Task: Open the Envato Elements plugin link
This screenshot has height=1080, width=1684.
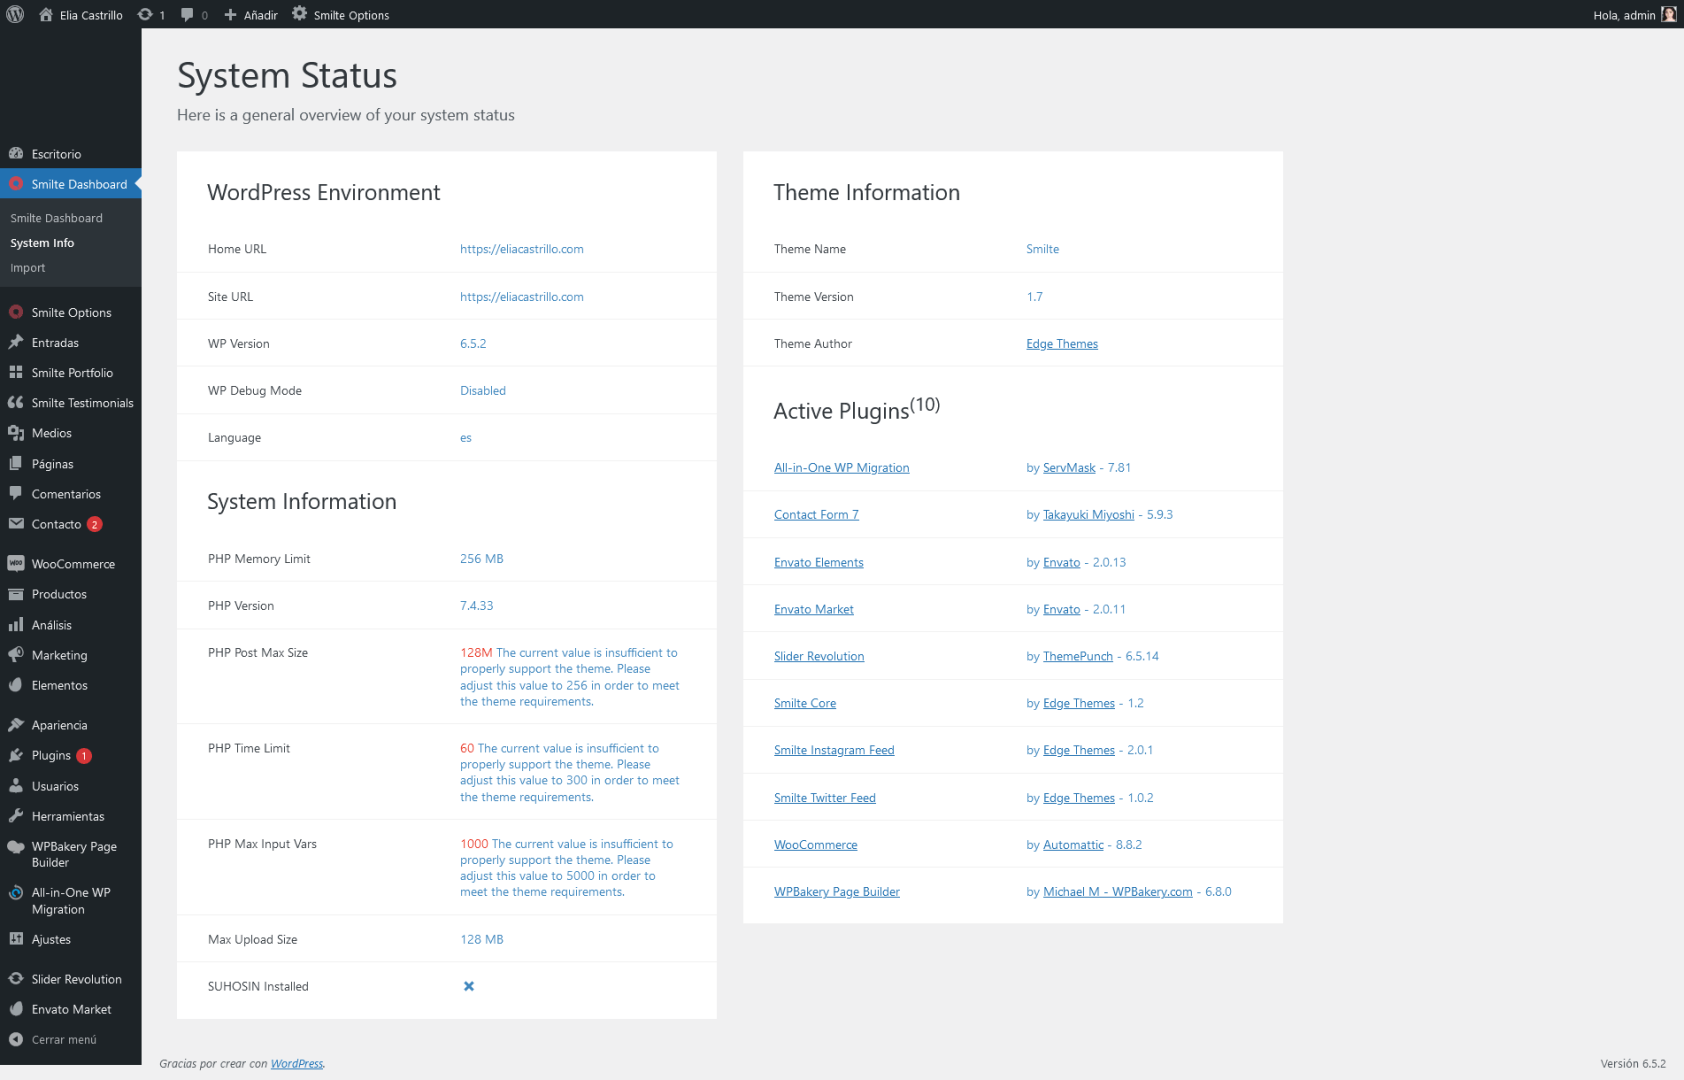Action: tap(818, 562)
